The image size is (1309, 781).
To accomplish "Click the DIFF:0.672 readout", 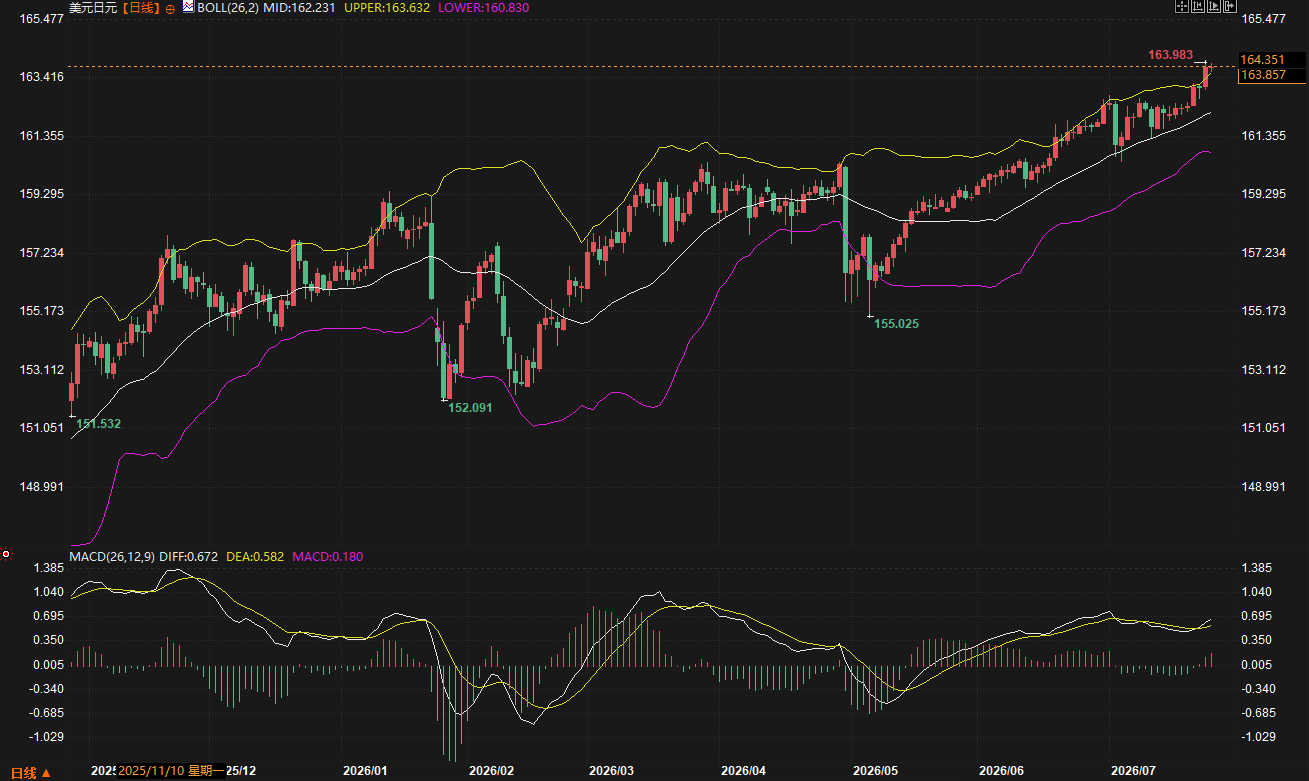I will (189, 555).
